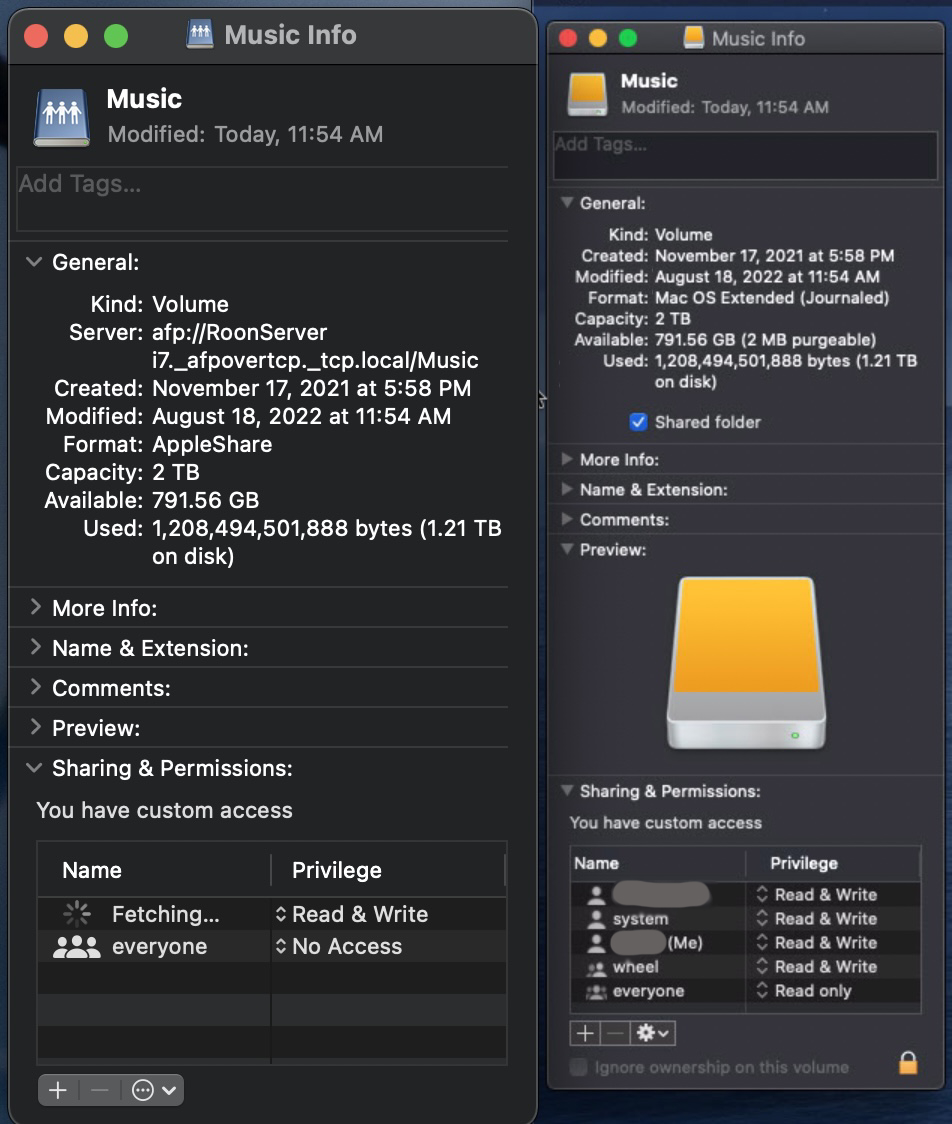Expand Name & Extension in right window
Screen dimensions: 952x1124
pyautogui.click(x=567, y=489)
